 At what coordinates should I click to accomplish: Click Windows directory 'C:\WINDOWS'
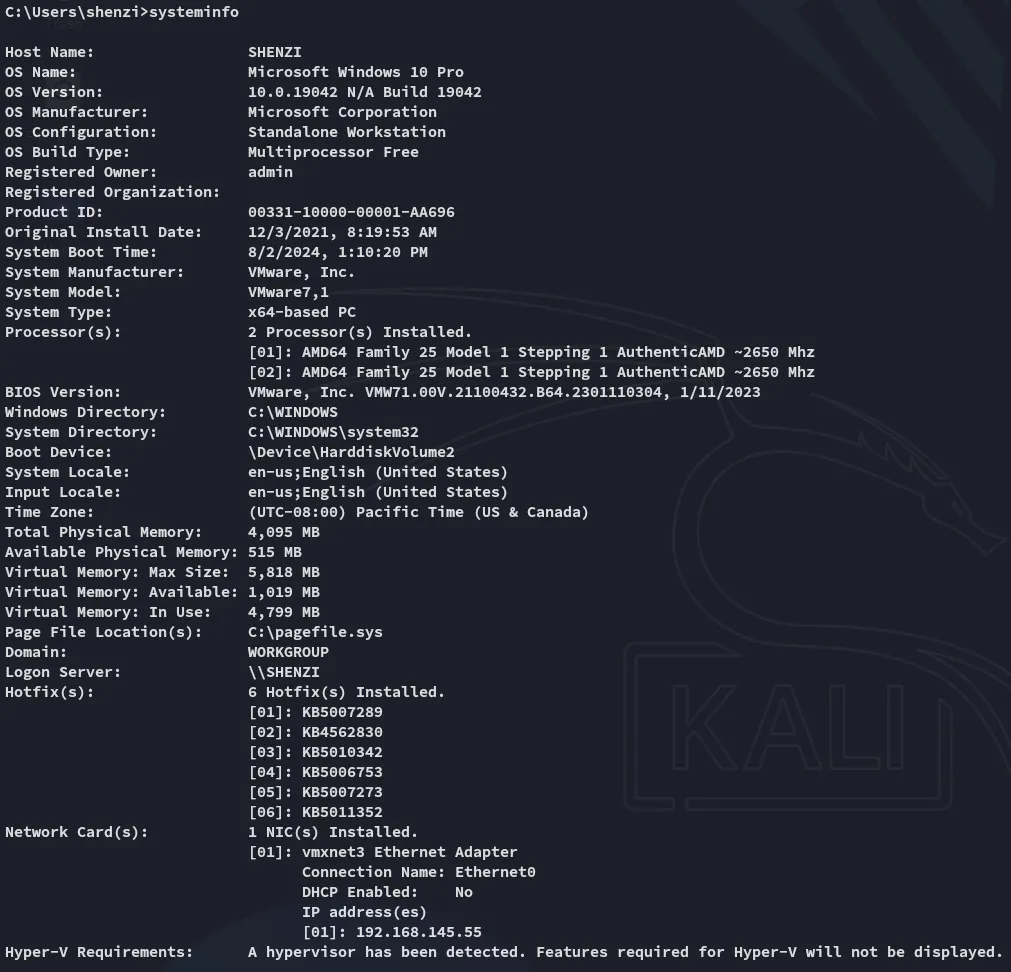tap(293, 412)
